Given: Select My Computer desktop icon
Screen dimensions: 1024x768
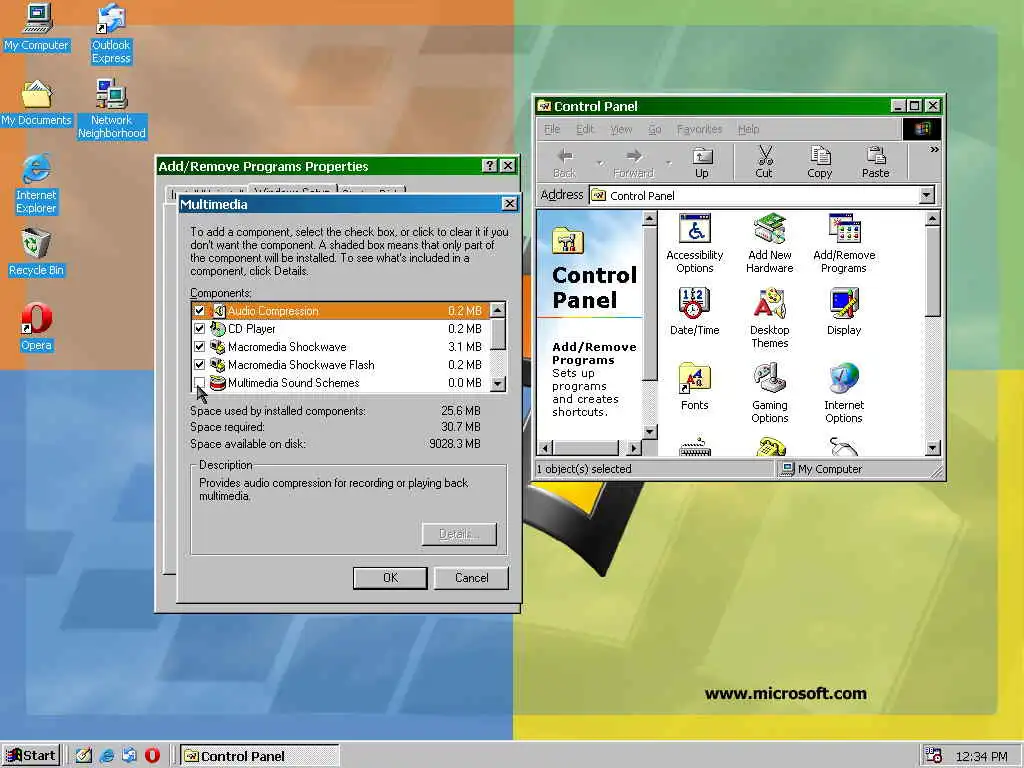Looking at the screenshot, I should pos(37,27).
